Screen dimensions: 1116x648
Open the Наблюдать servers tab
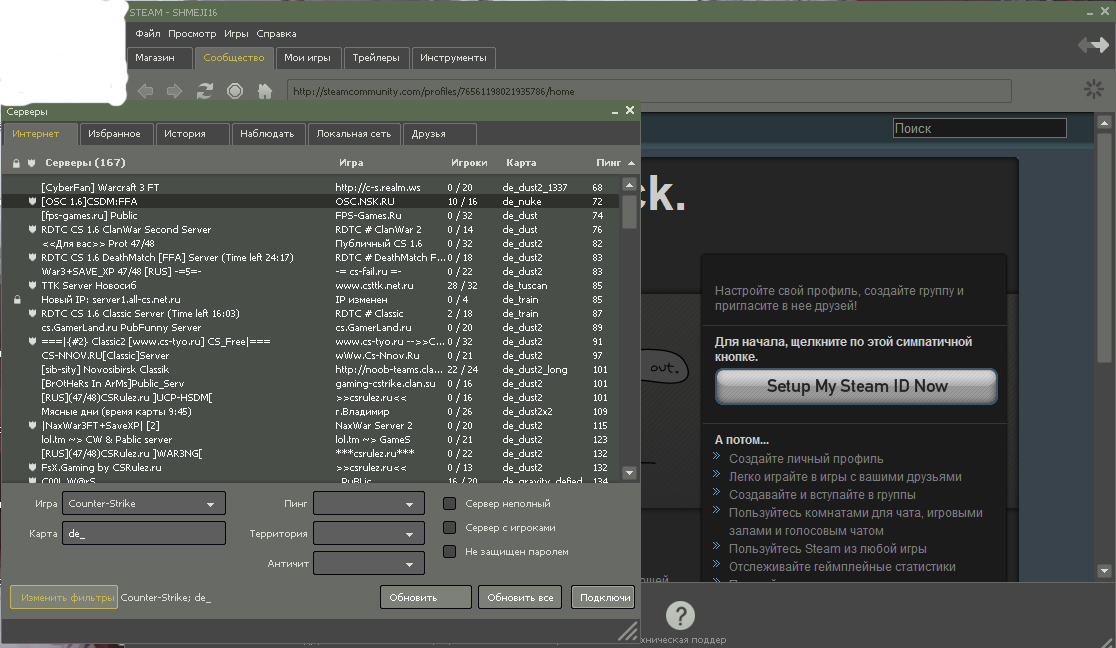tap(268, 134)
